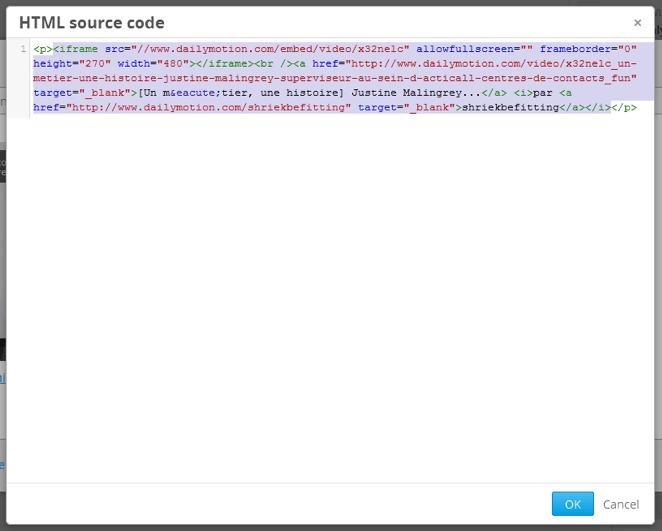662x531 pixels.
Task: Click the <br /> tag in code
Action: tap(273, 64)
